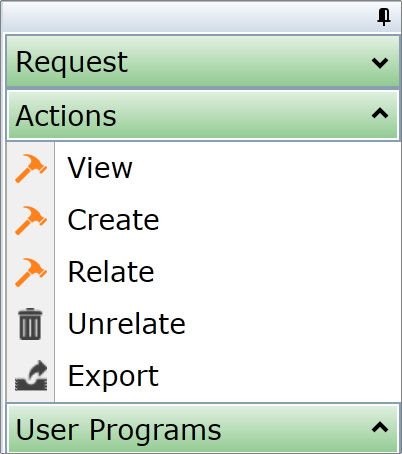Click blank area right of Export row
Viewport: 402px width, 454px height.
point(280,376)
